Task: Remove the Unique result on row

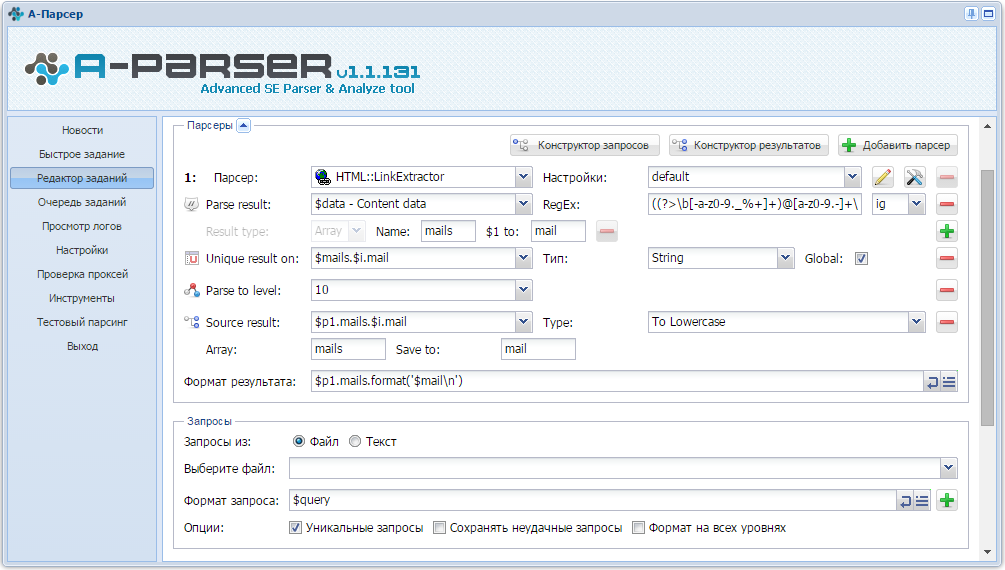Action: pos(947,258)
